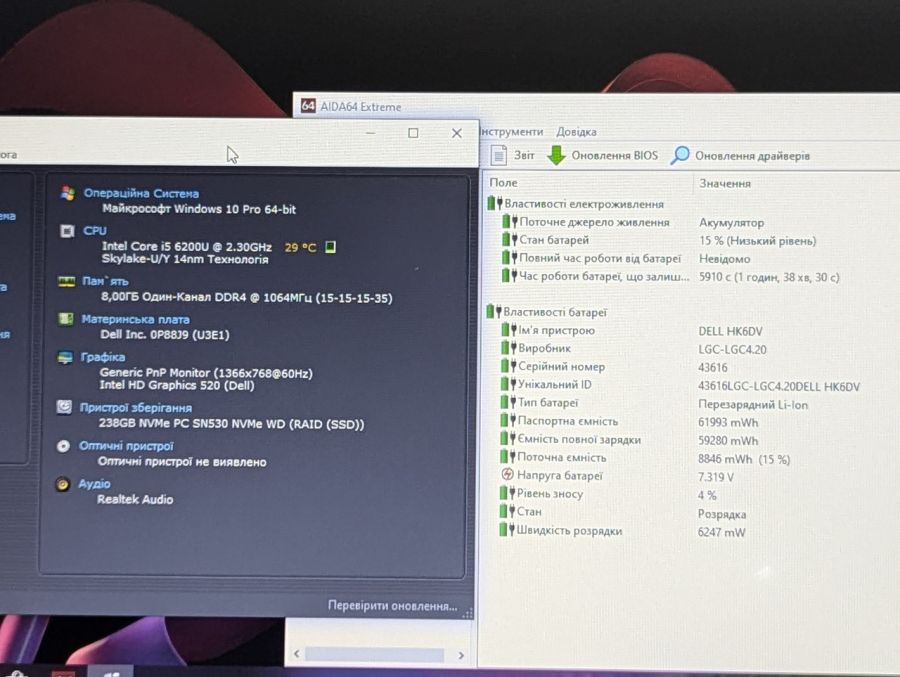Image resolution: width=900 pixels, height=677 pixels.
Task: Click the Оновлення драйверів magnifier icon
Action: 680,155
